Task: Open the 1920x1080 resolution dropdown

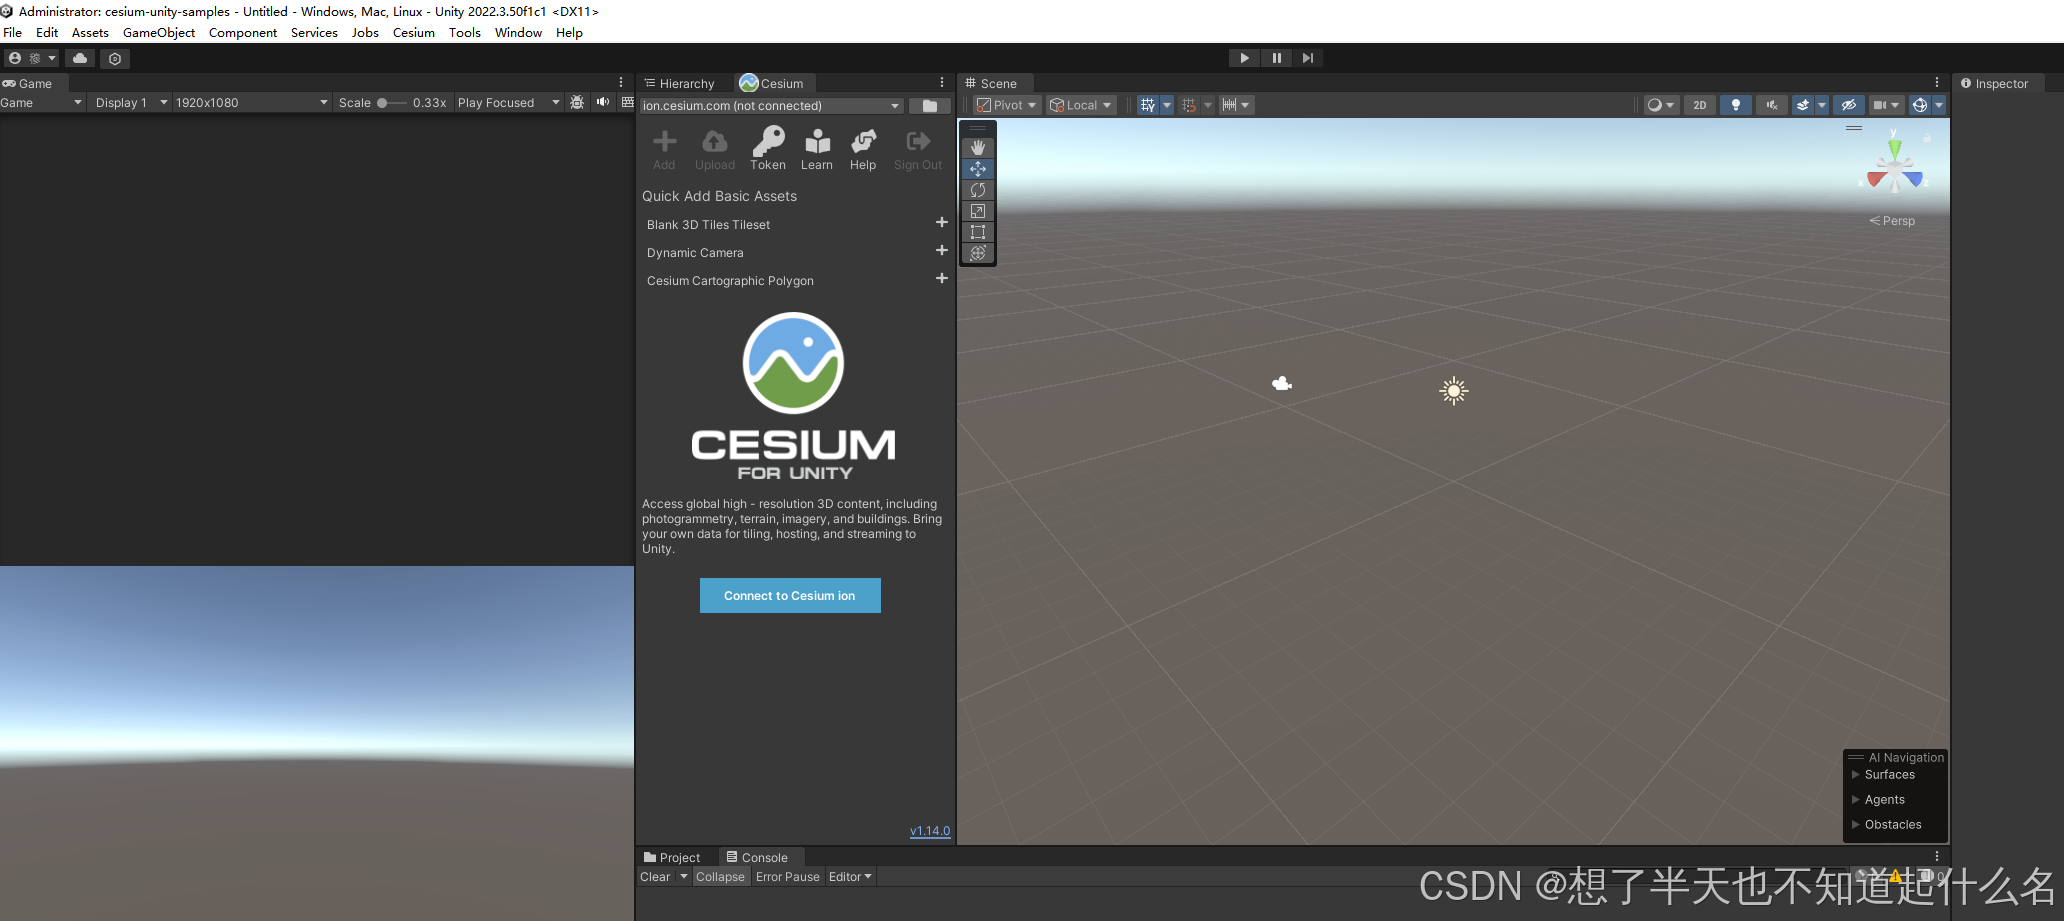Action: click(252, 103)
